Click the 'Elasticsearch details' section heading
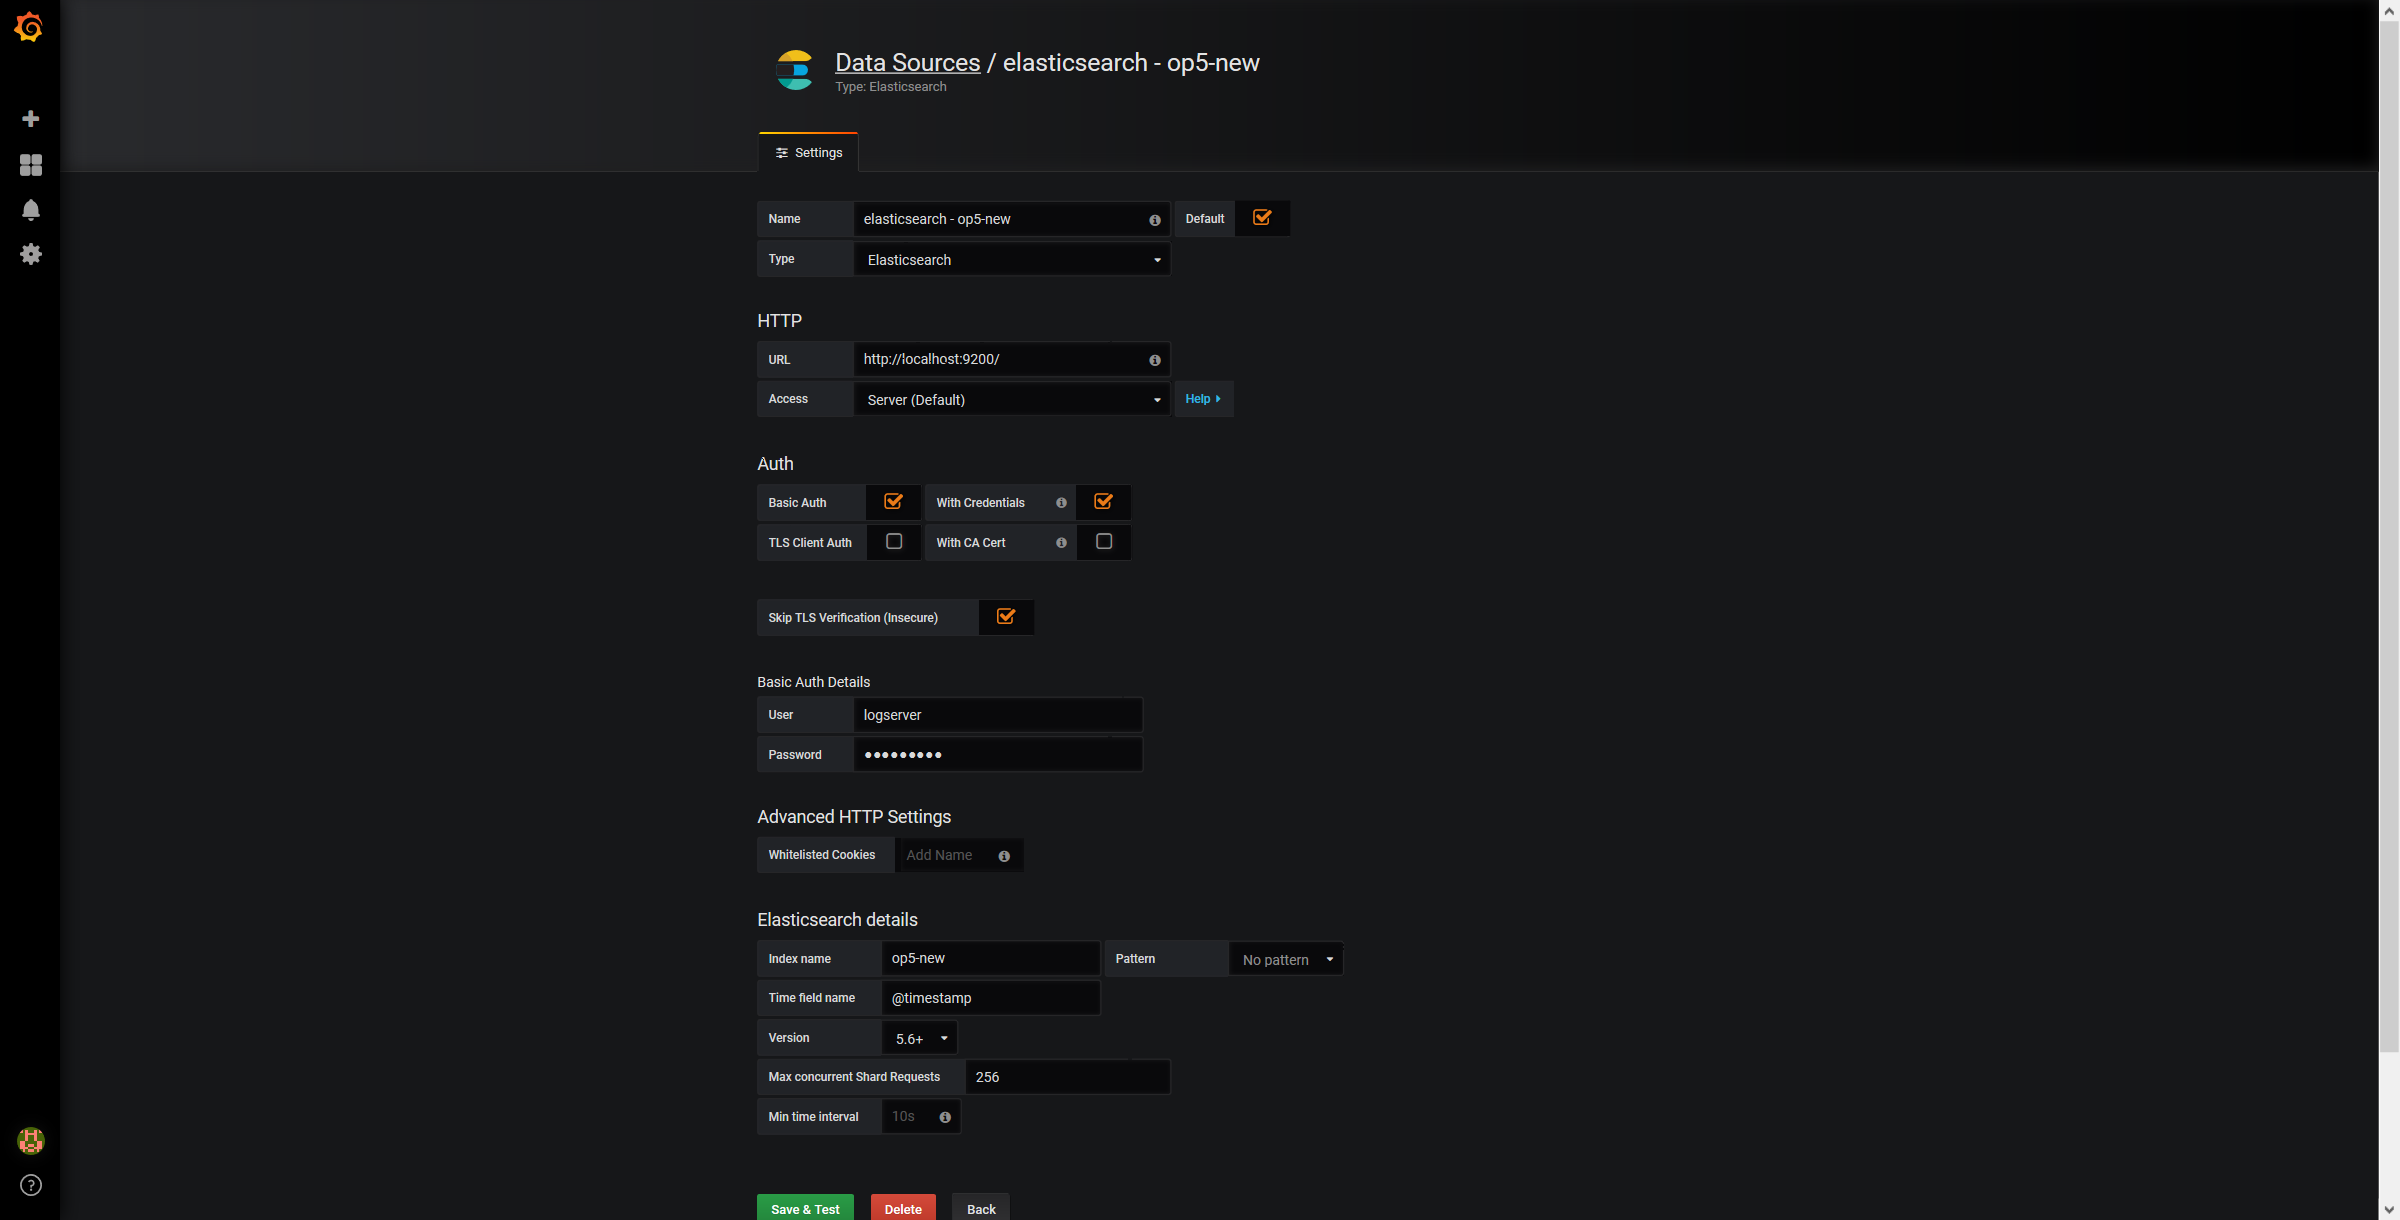The height and width of the screenshot is (1220, 2400). 837,920
